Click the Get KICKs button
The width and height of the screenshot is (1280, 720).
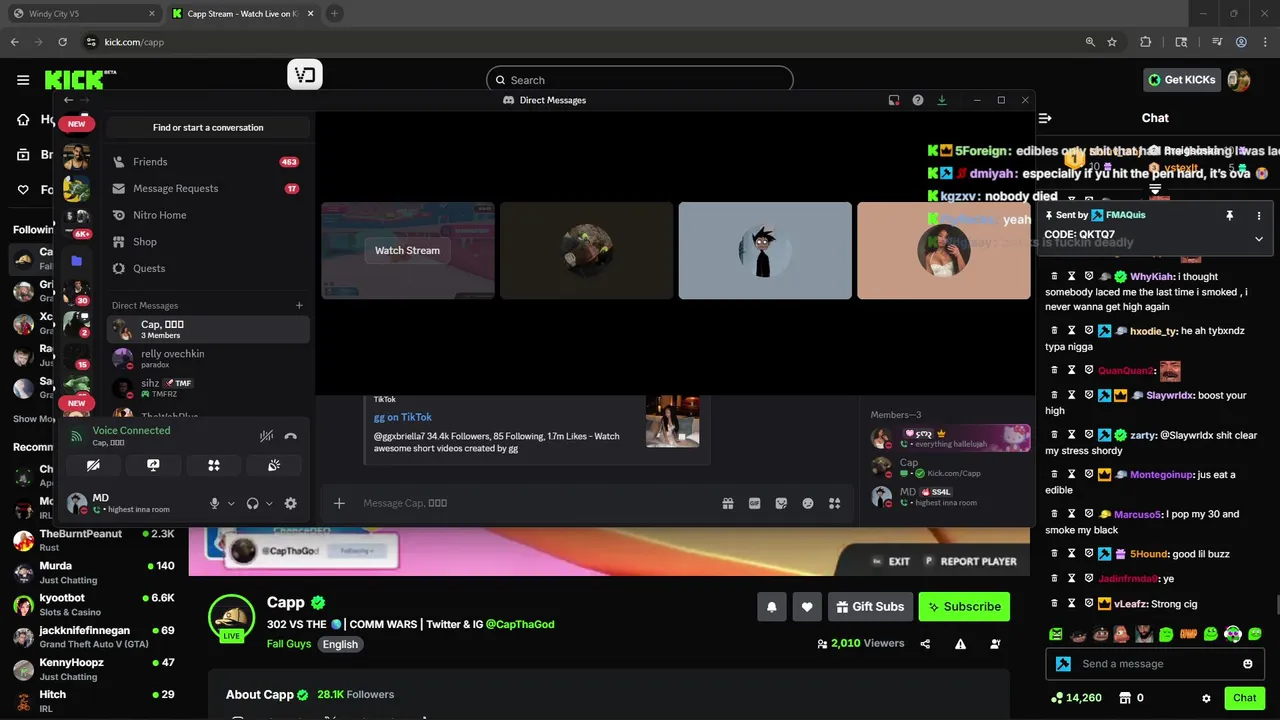[x=1182, y=80]
